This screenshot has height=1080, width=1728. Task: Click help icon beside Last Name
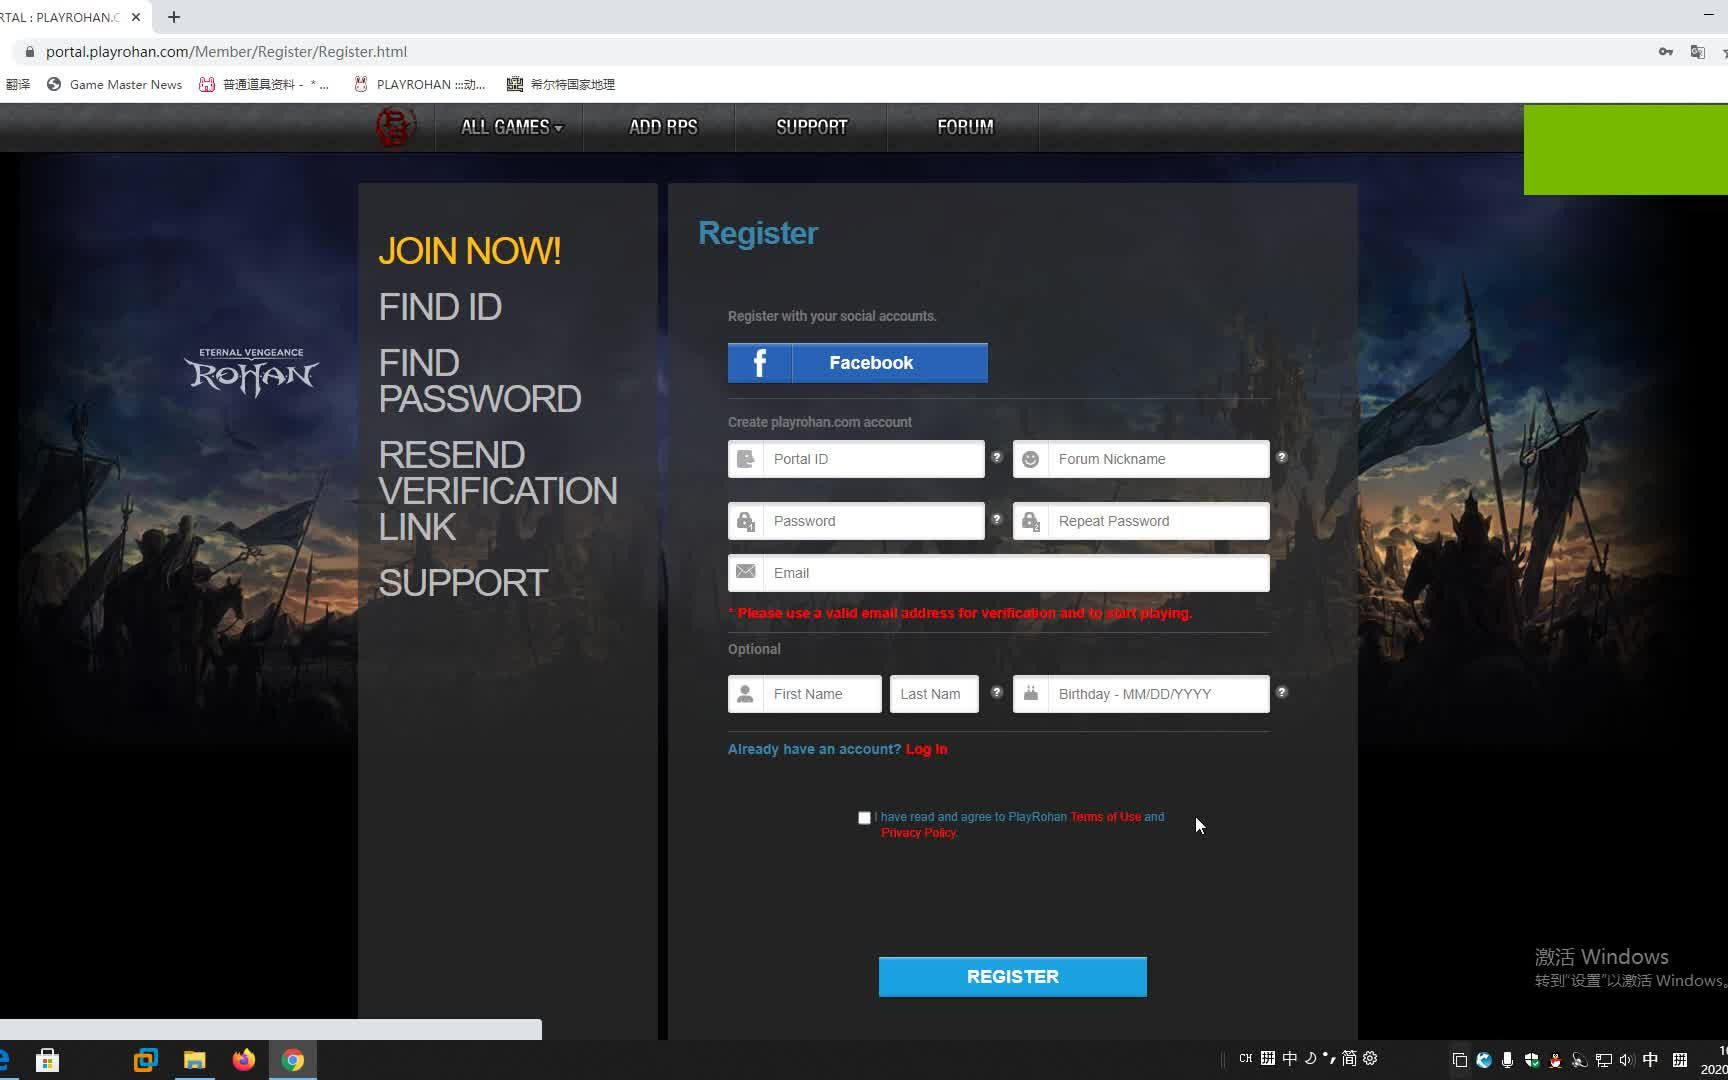996,692
